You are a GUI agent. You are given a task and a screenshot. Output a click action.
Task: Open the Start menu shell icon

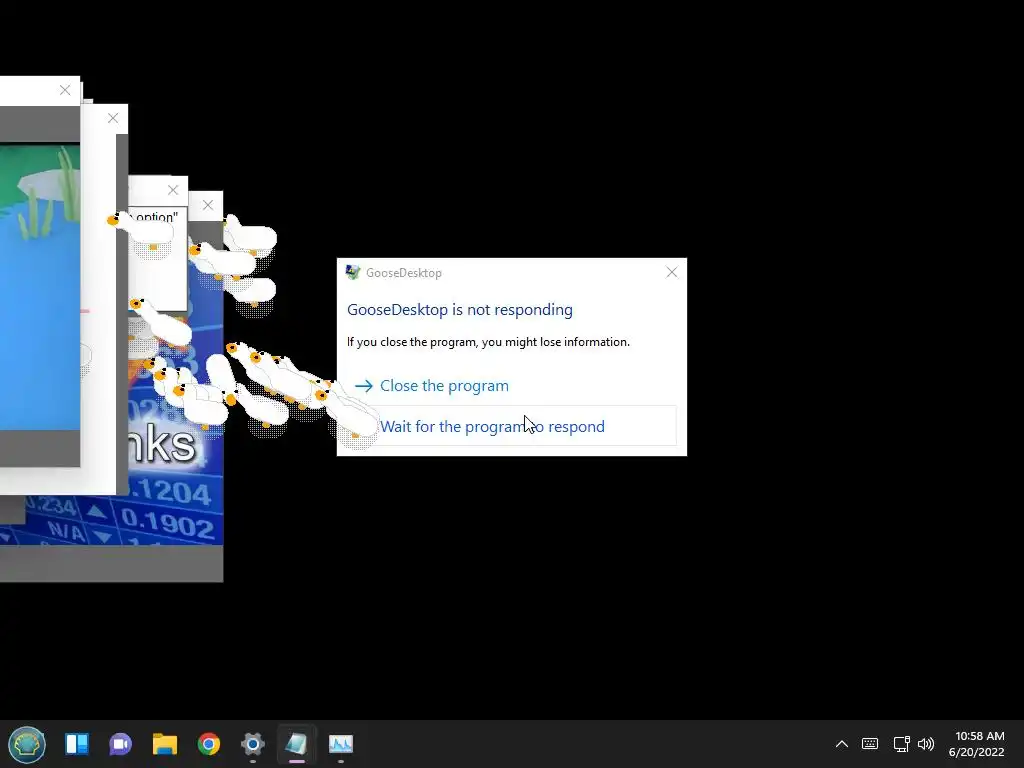[27, 744]
